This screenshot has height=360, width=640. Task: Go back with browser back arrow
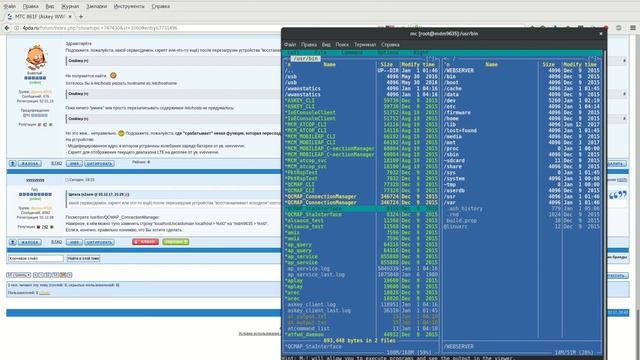[7, 28]
